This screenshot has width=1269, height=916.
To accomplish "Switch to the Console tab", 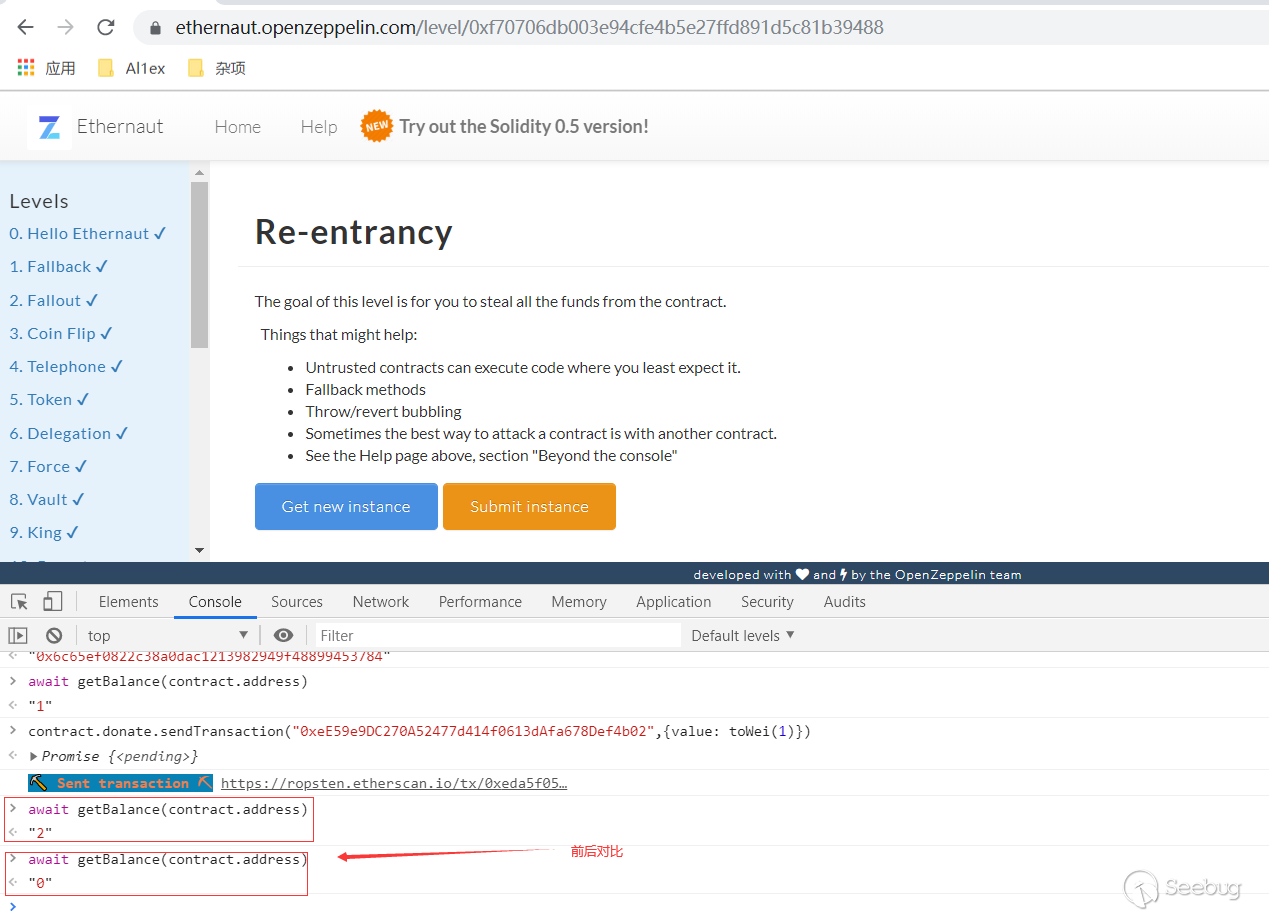I will click(x=215, y=601).
